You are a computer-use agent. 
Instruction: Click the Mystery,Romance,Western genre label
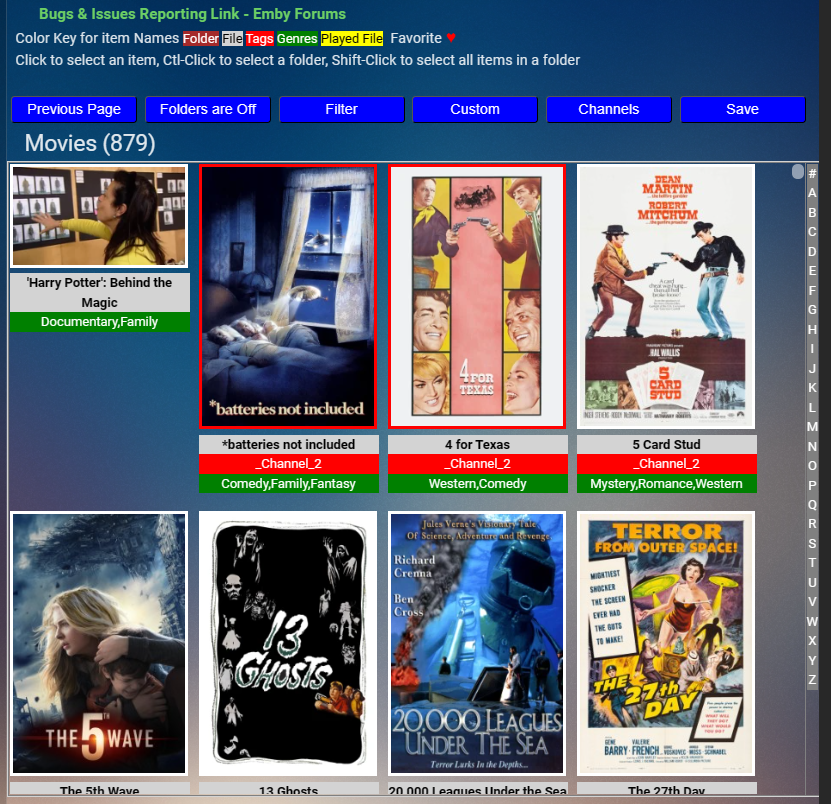coord(667,483)
